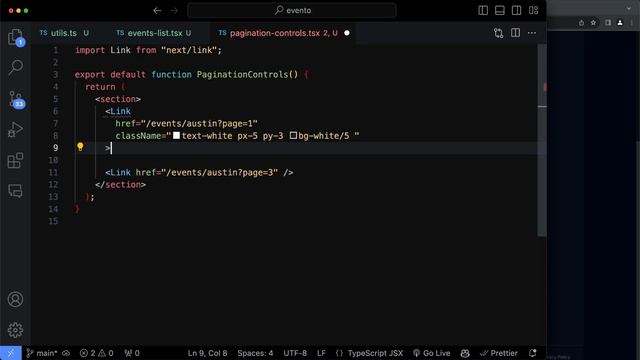
Task: Open the tab list chevron in browser window
Action: (x=629, y=9)
